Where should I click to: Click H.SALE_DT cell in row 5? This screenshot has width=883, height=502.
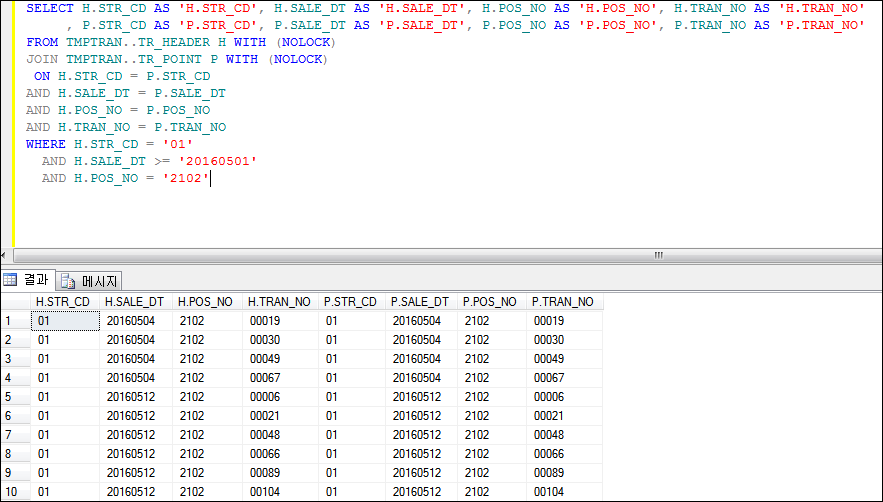136,397
